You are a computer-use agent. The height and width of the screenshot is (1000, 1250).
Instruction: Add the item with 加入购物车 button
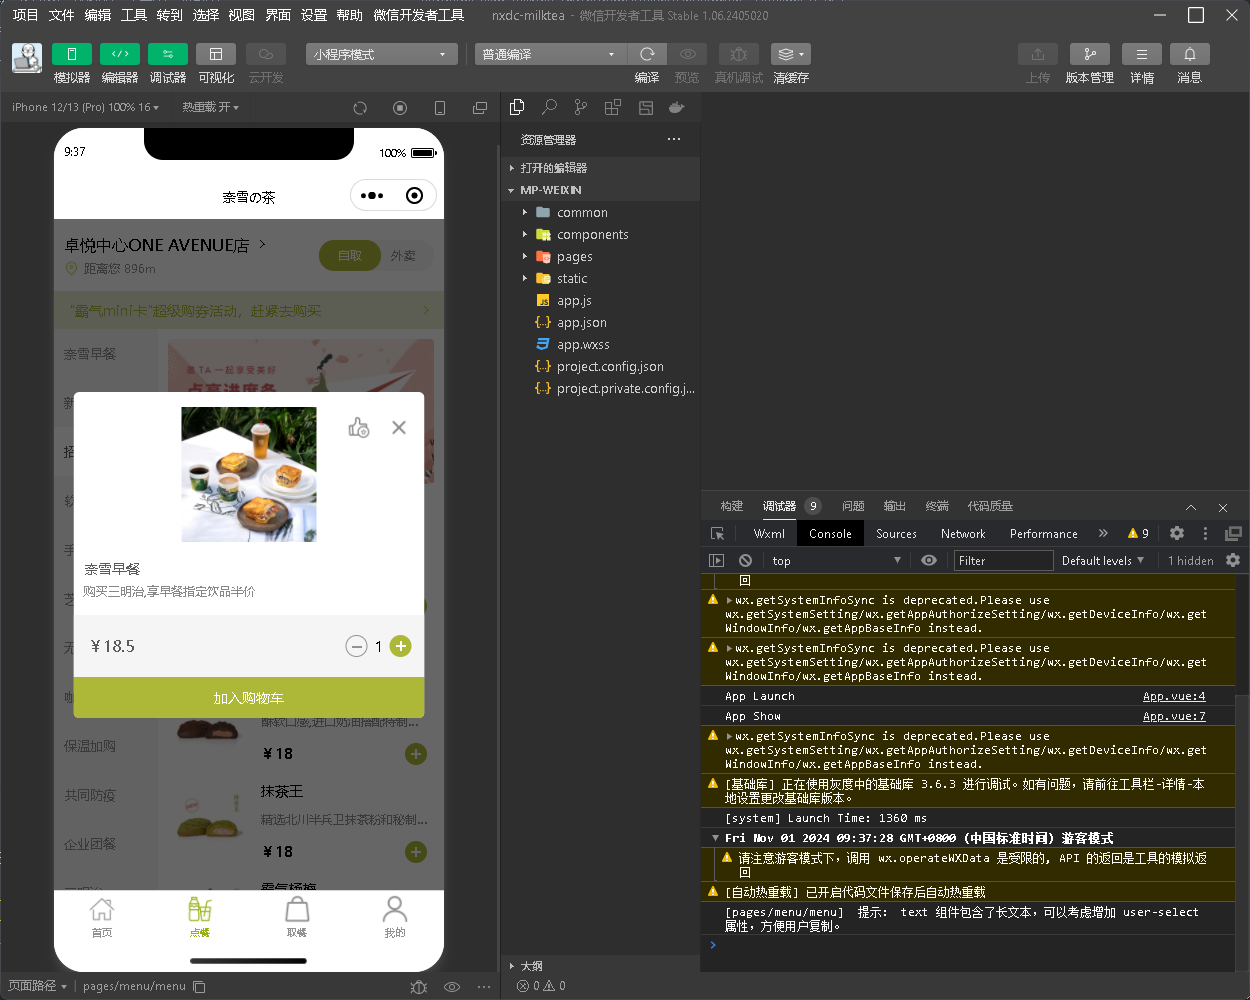(249, 697)
